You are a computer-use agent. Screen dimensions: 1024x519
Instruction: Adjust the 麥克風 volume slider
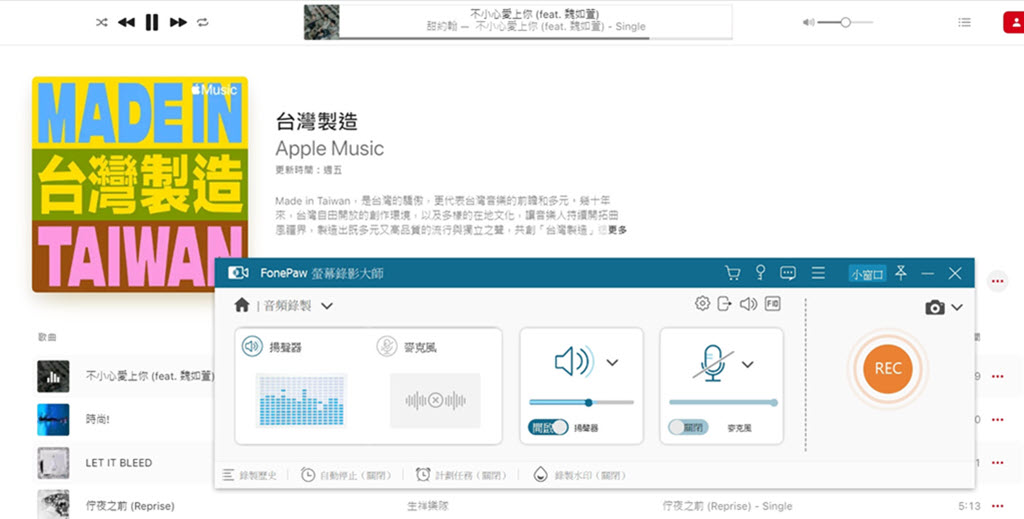(x=724, y=403)
